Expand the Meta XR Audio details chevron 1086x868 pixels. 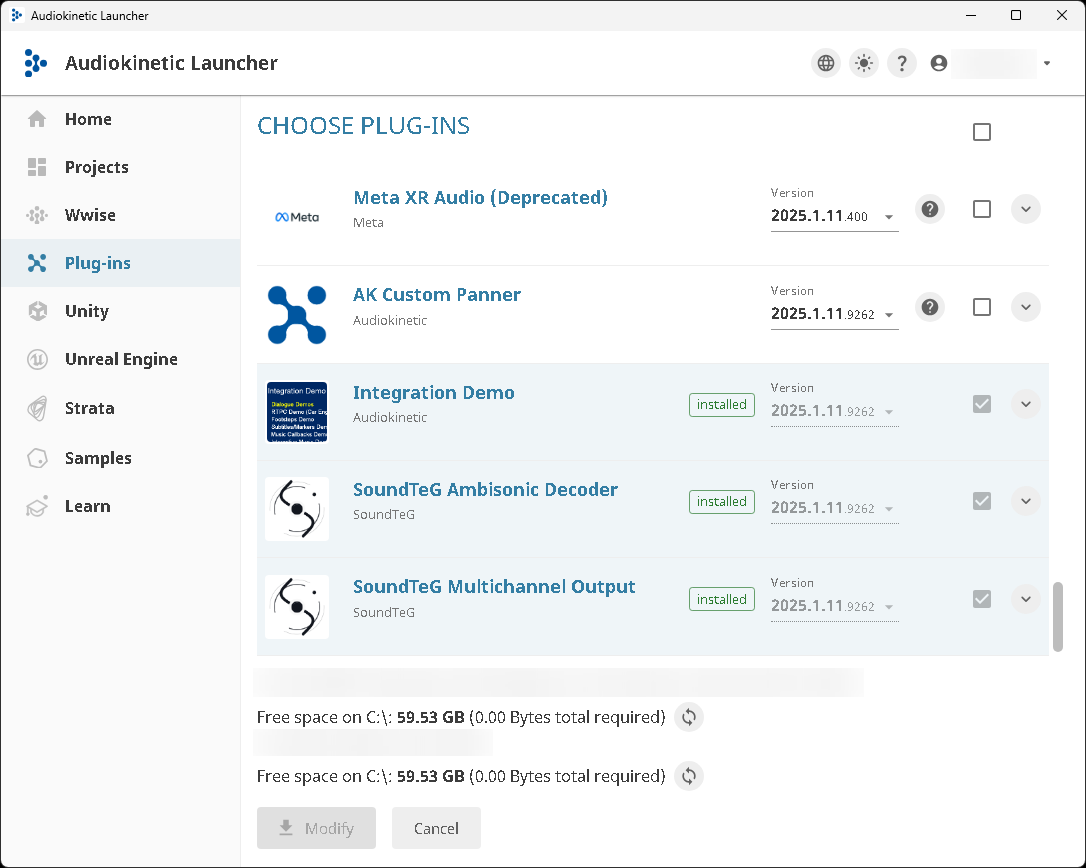coord(1026,209)
